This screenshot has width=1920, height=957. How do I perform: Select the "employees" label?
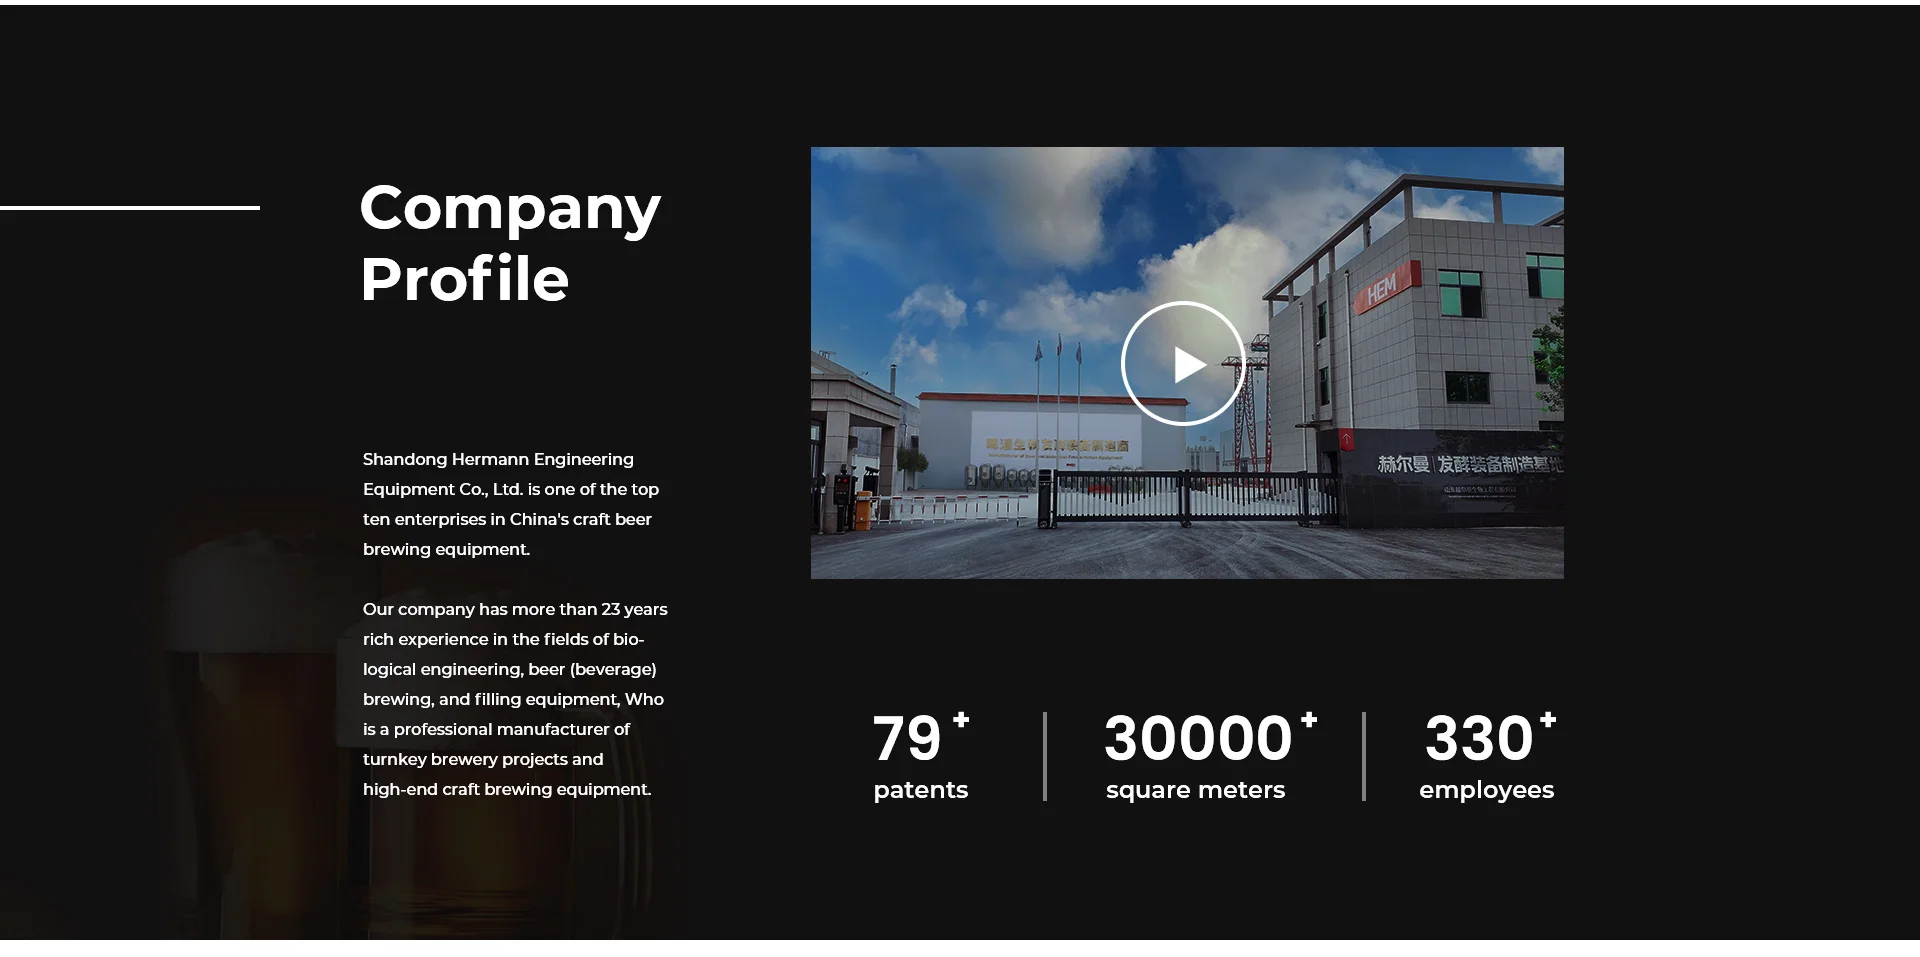coord(1486,790)
